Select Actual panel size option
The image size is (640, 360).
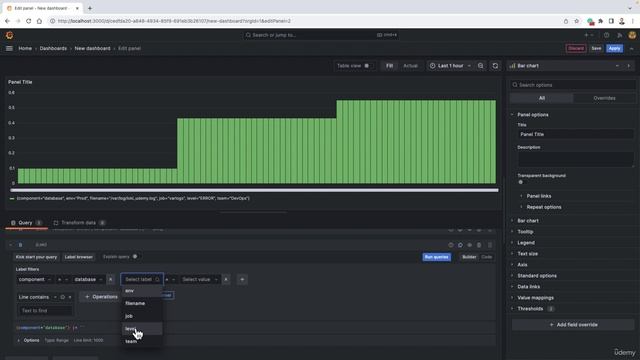pos(410,66)
